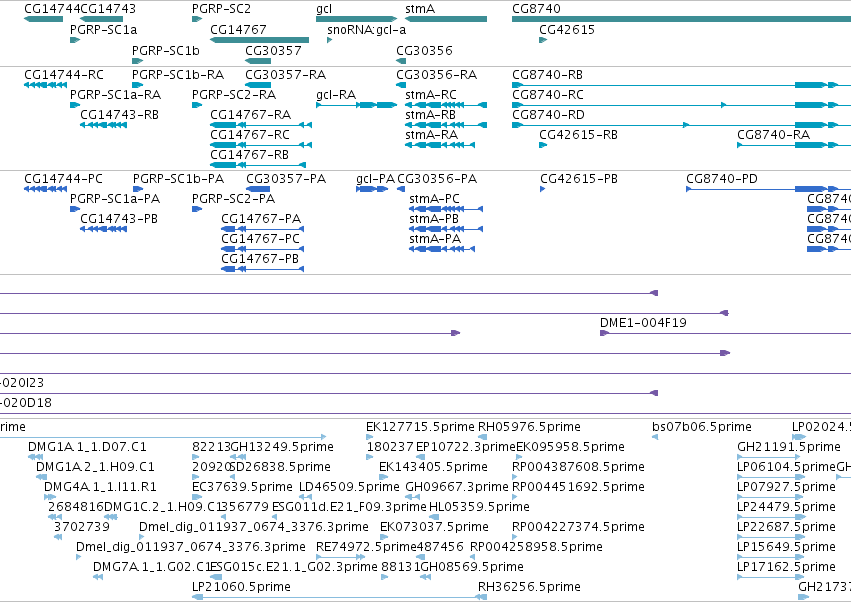This screenshot has width=851, height=602.
Task: Select transcript CG14767-RC
Action: tap(261, 145)
